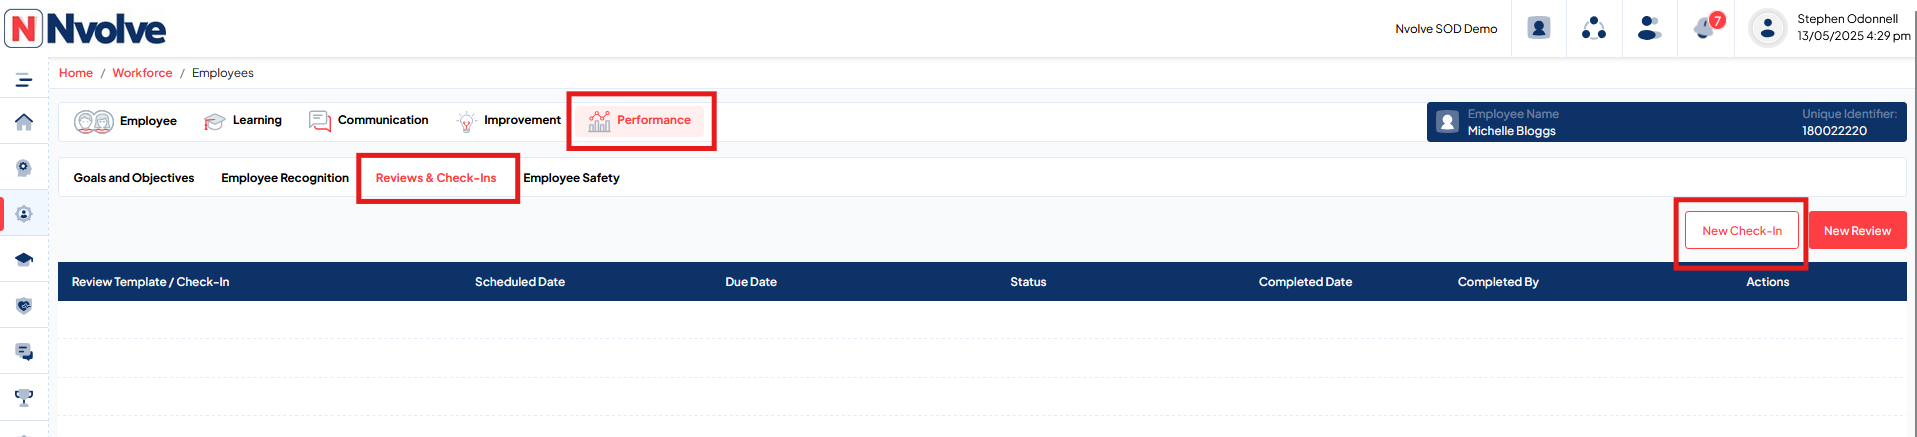Image resolution: width=1917 pixels, height=437 pixels.
Task: Open the people group icon in header
Action: (x=1649, y=28)
